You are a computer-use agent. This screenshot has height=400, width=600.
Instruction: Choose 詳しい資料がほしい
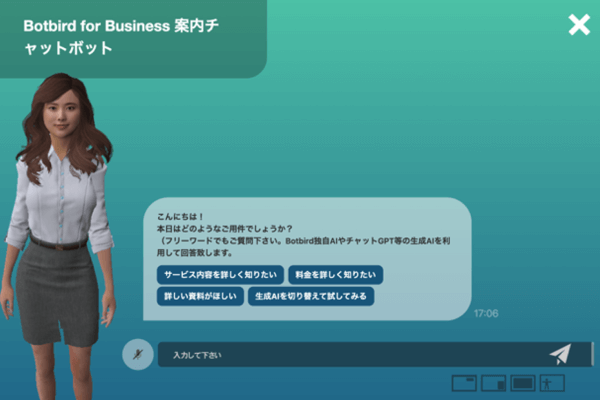tap(200, 296)
